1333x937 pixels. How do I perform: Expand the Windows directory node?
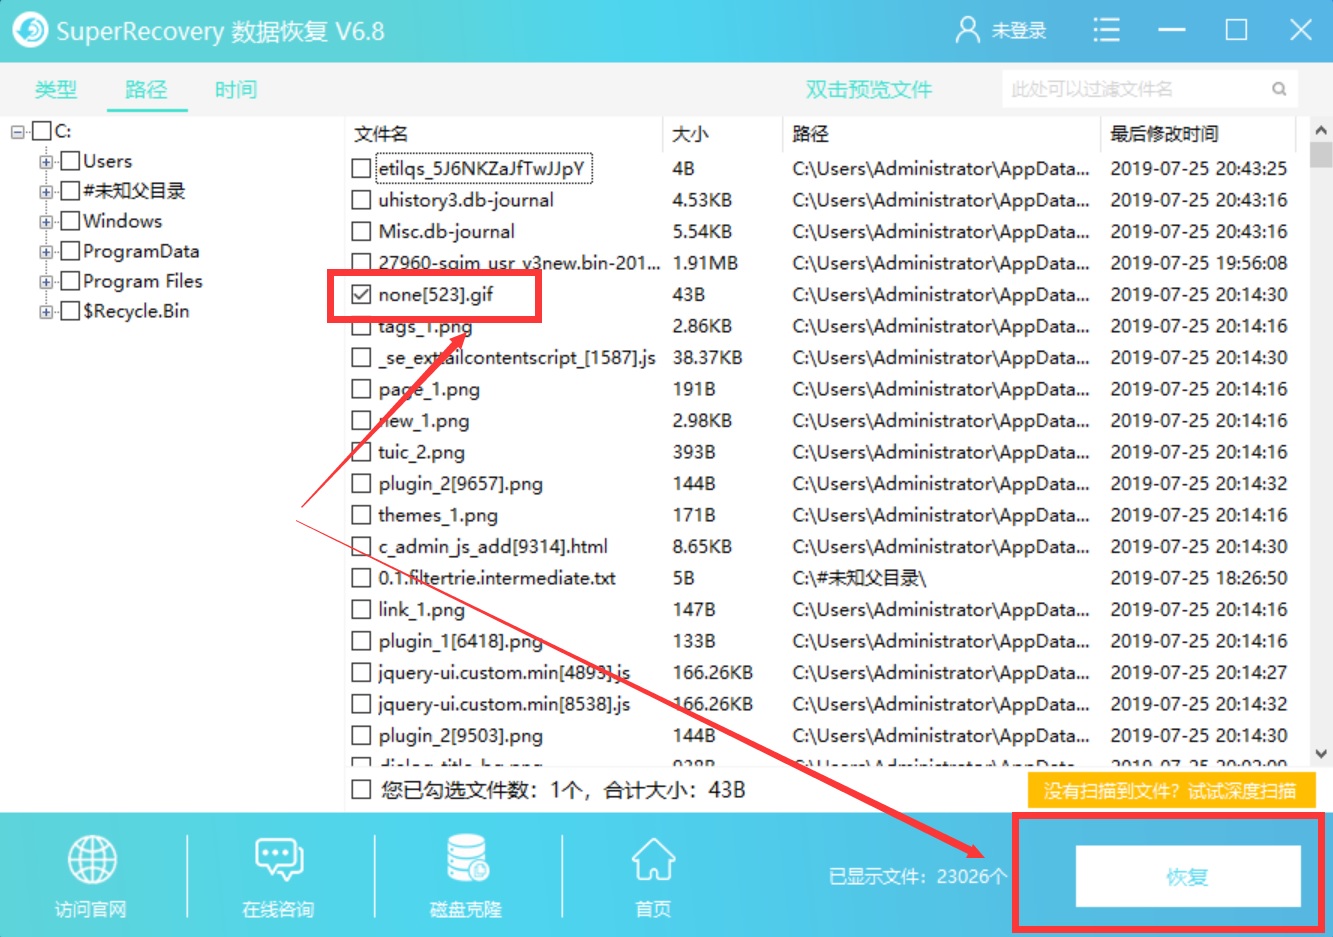click(45, 221)
